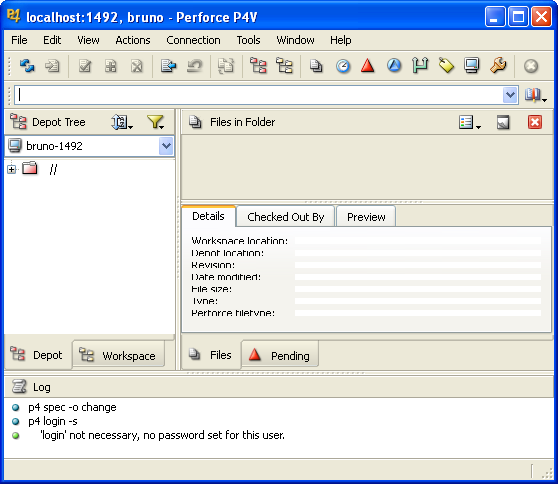The image size is (558, 484).
Task: Select the // root folder in tree
Action: click(53, 169)
